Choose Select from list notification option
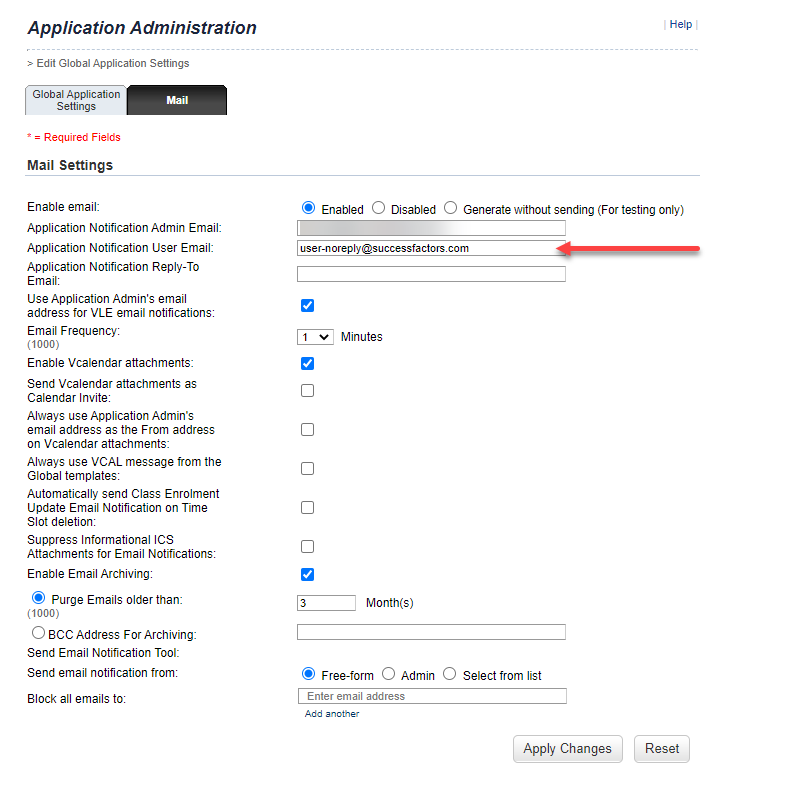This screenshot has height=796, width=802. [x=450, y=673]
